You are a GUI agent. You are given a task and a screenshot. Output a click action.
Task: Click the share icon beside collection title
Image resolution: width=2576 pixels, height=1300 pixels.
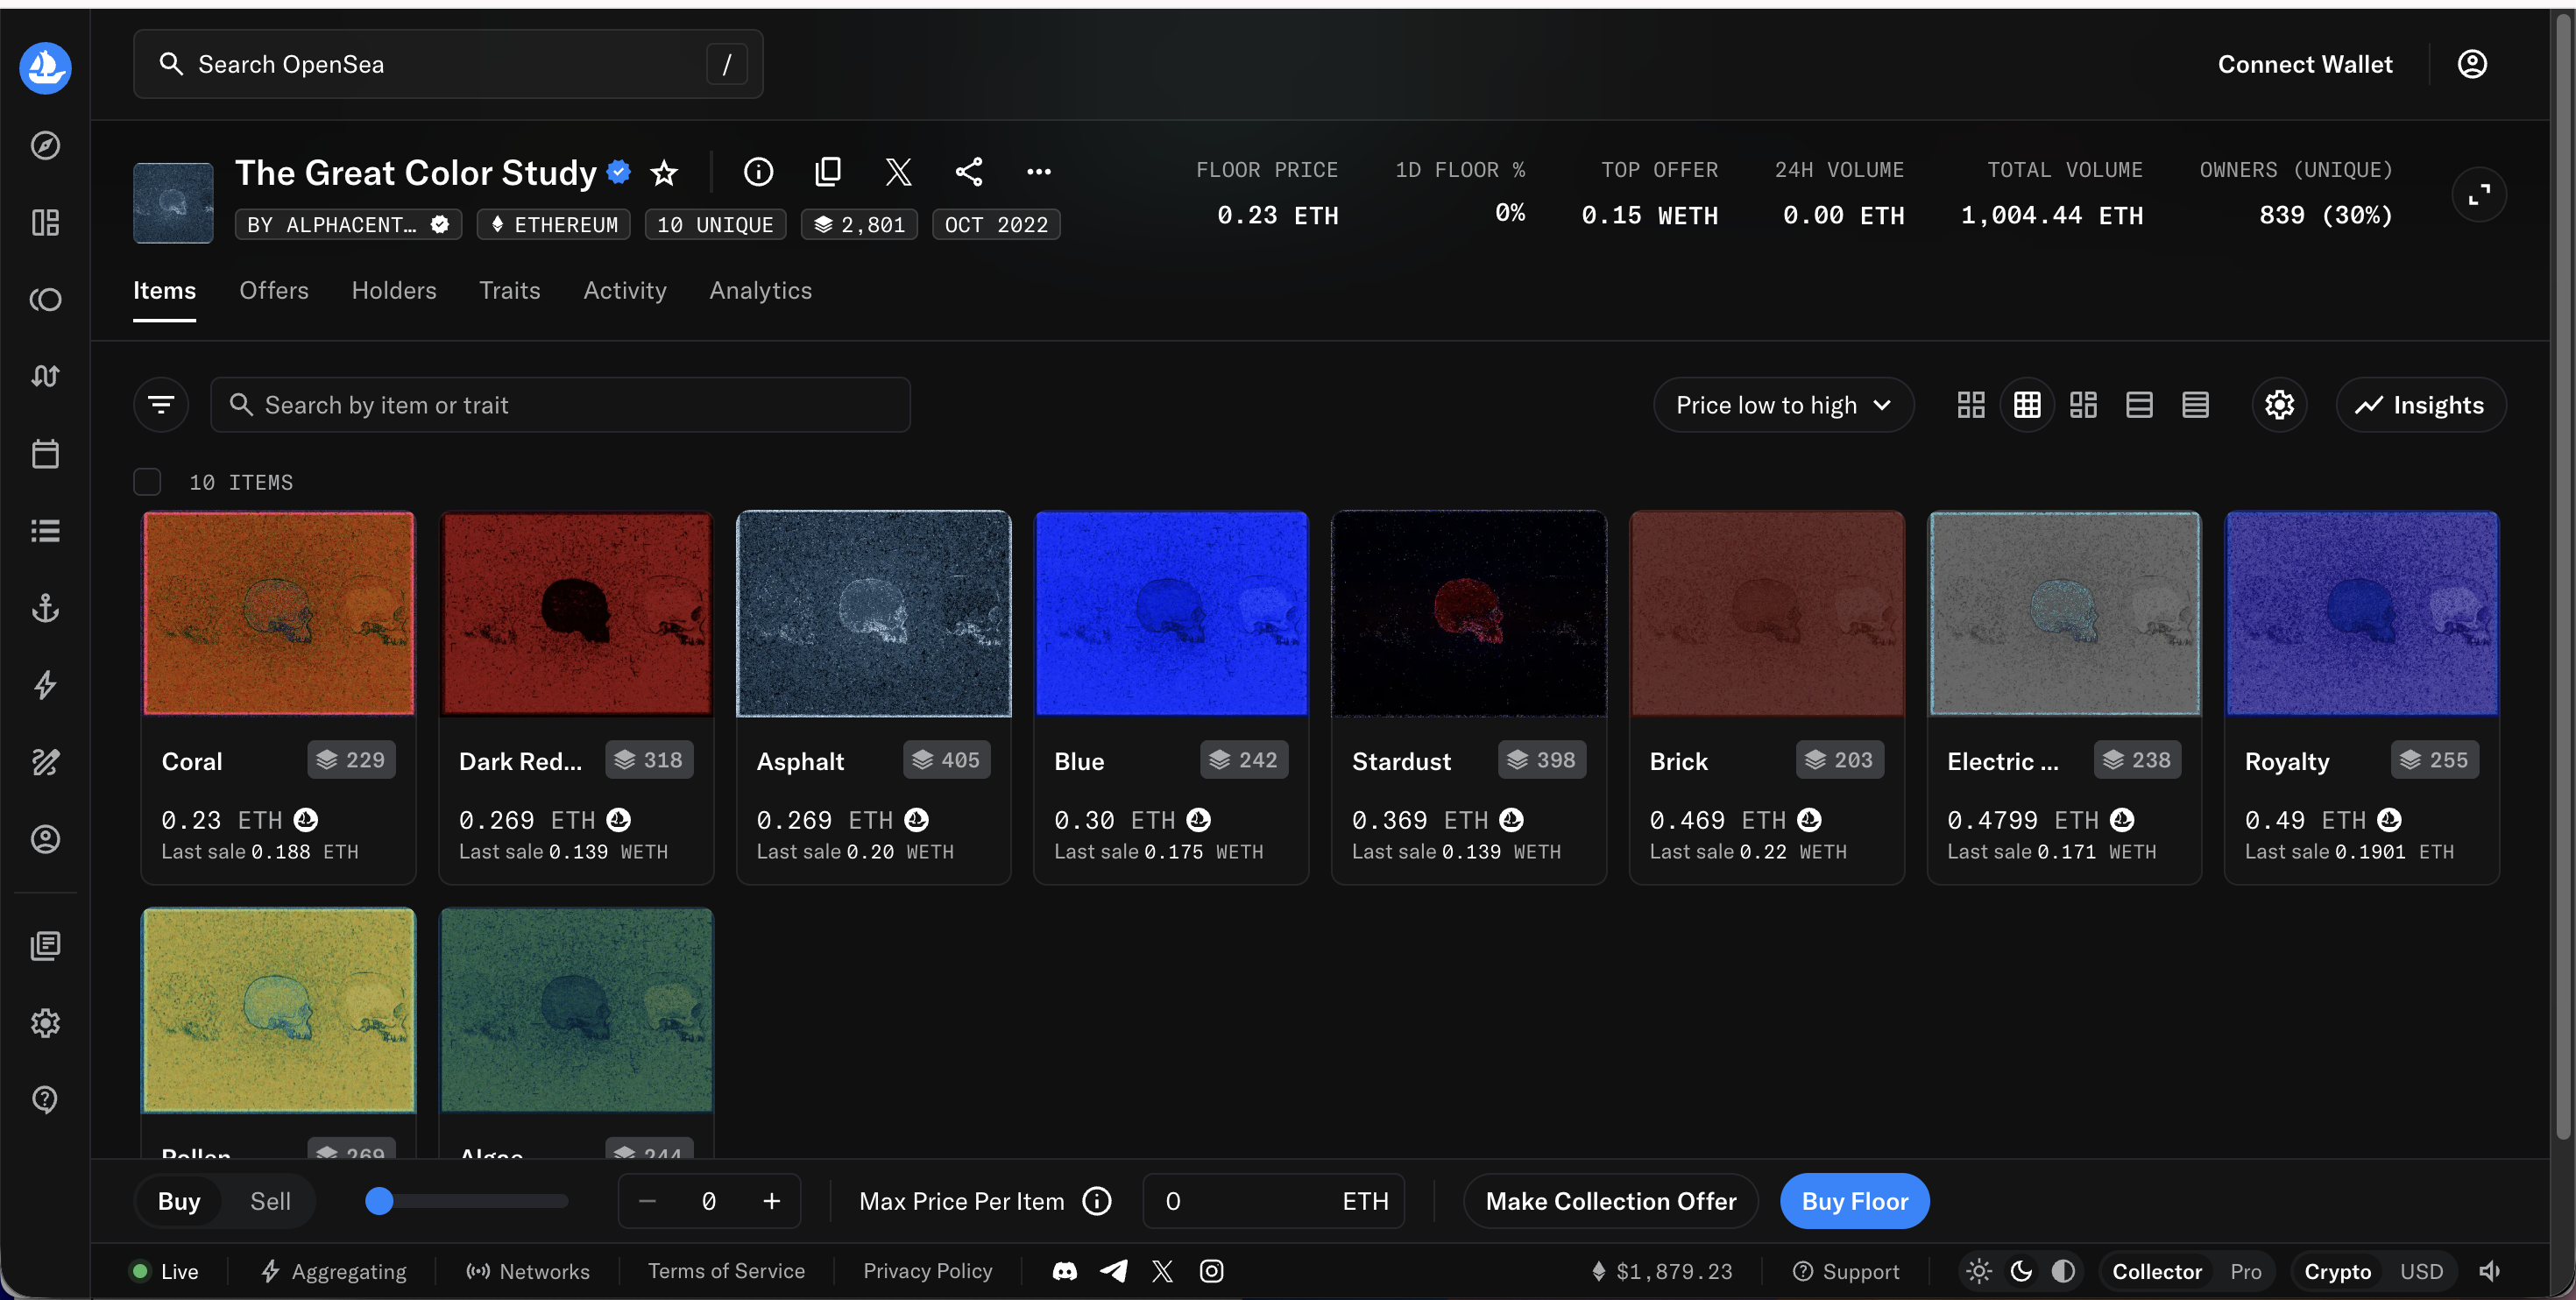(x=968, y=172)
